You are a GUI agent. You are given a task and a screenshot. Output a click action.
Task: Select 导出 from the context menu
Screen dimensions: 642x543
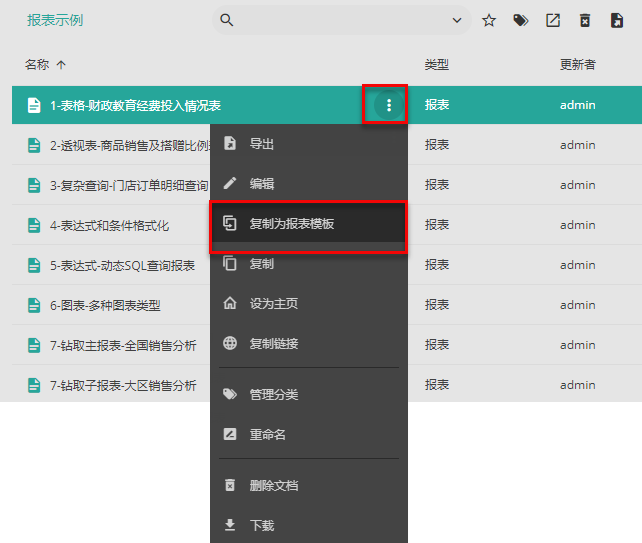click(x=309, y=144)
